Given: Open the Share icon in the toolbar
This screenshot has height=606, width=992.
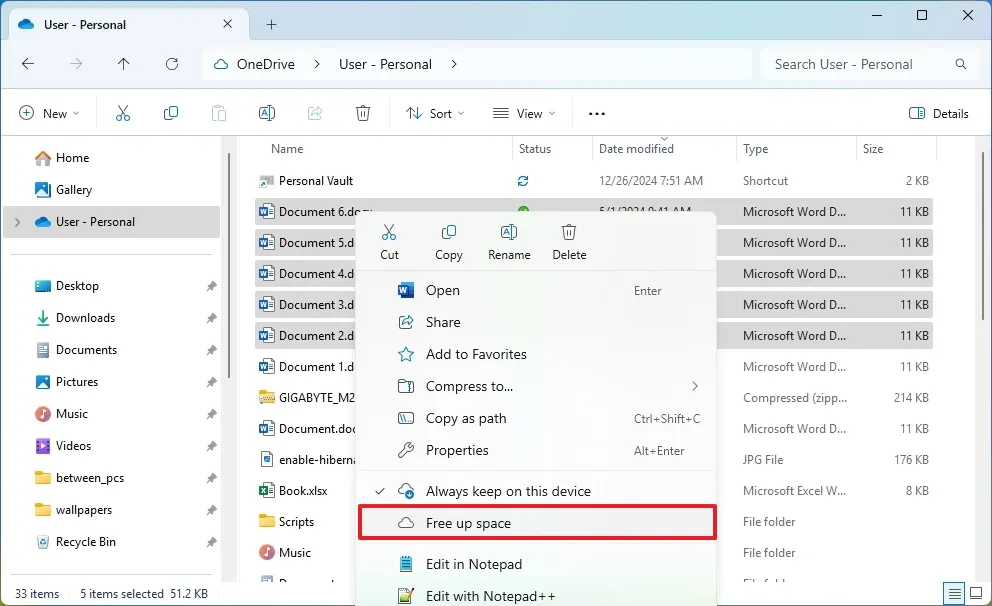Looking at the screenshot, I should 315,113.
